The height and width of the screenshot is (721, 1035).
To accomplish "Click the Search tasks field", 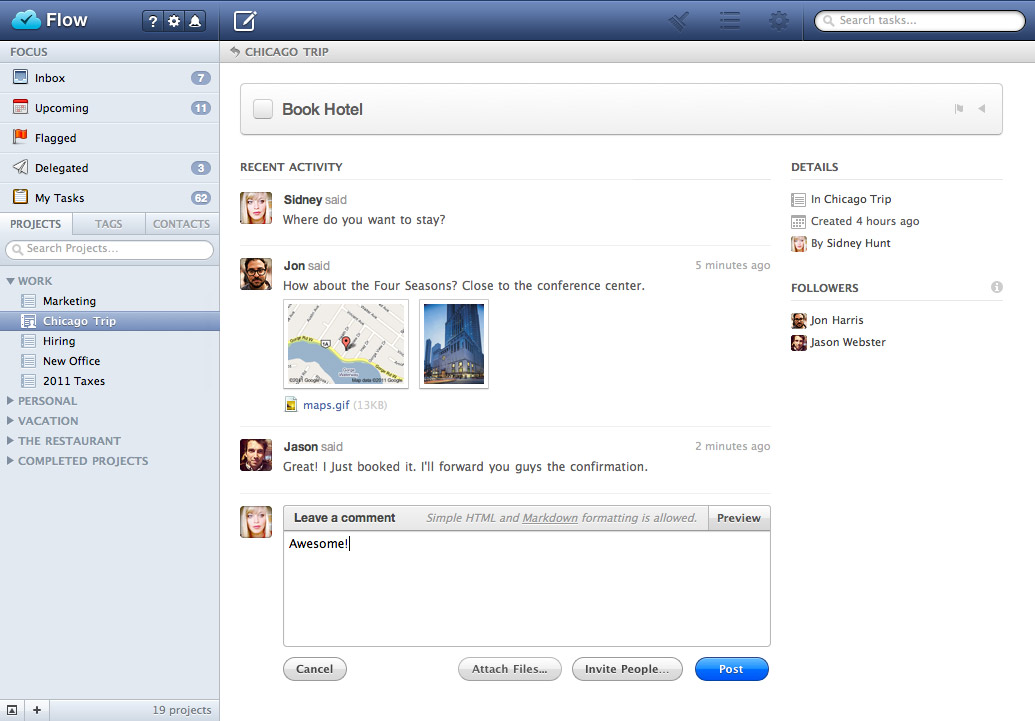I will click(918, 20).
